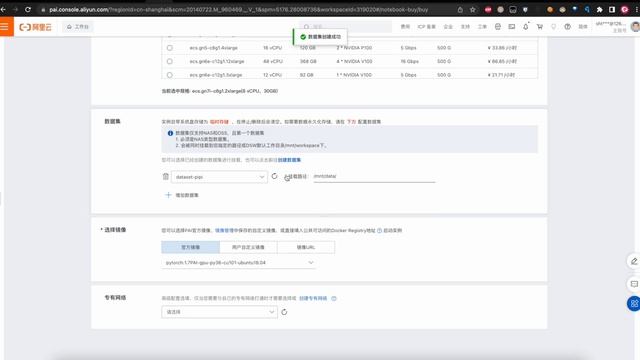640x360 pixels.
Task: Open the feedback chat floating button
Action: coord(634,284)
